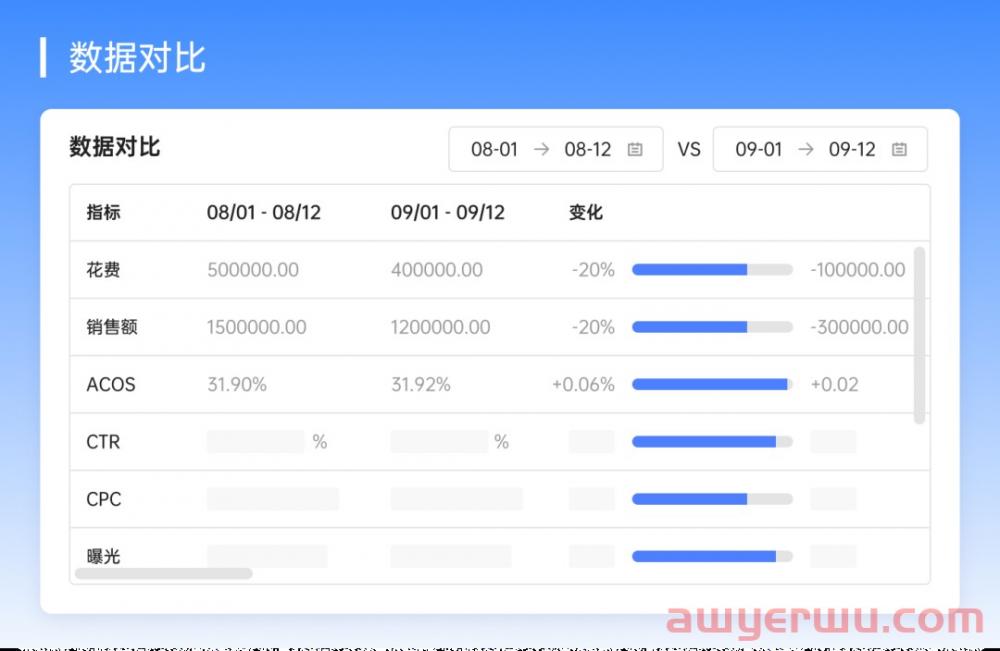Click the VS label between date ranges
The width and height of the screenshot is (1000, 651).
pos(689,149)
